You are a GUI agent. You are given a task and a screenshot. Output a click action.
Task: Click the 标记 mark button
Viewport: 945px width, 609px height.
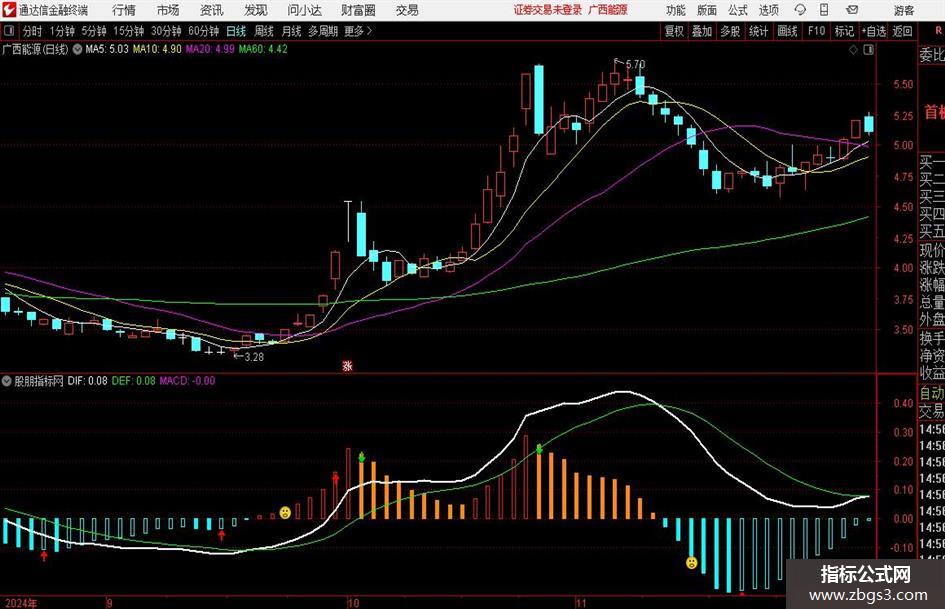844,31
